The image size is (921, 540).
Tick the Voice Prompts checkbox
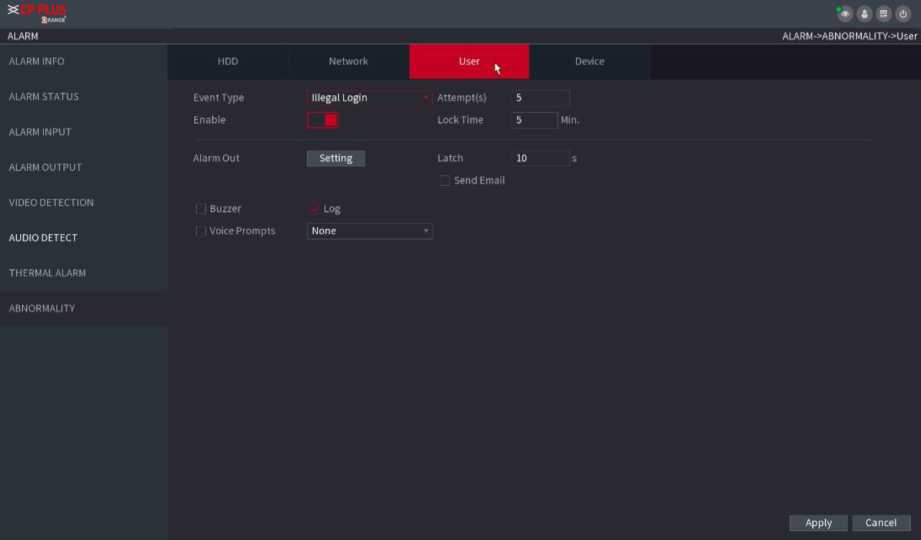tap(201, 231)
